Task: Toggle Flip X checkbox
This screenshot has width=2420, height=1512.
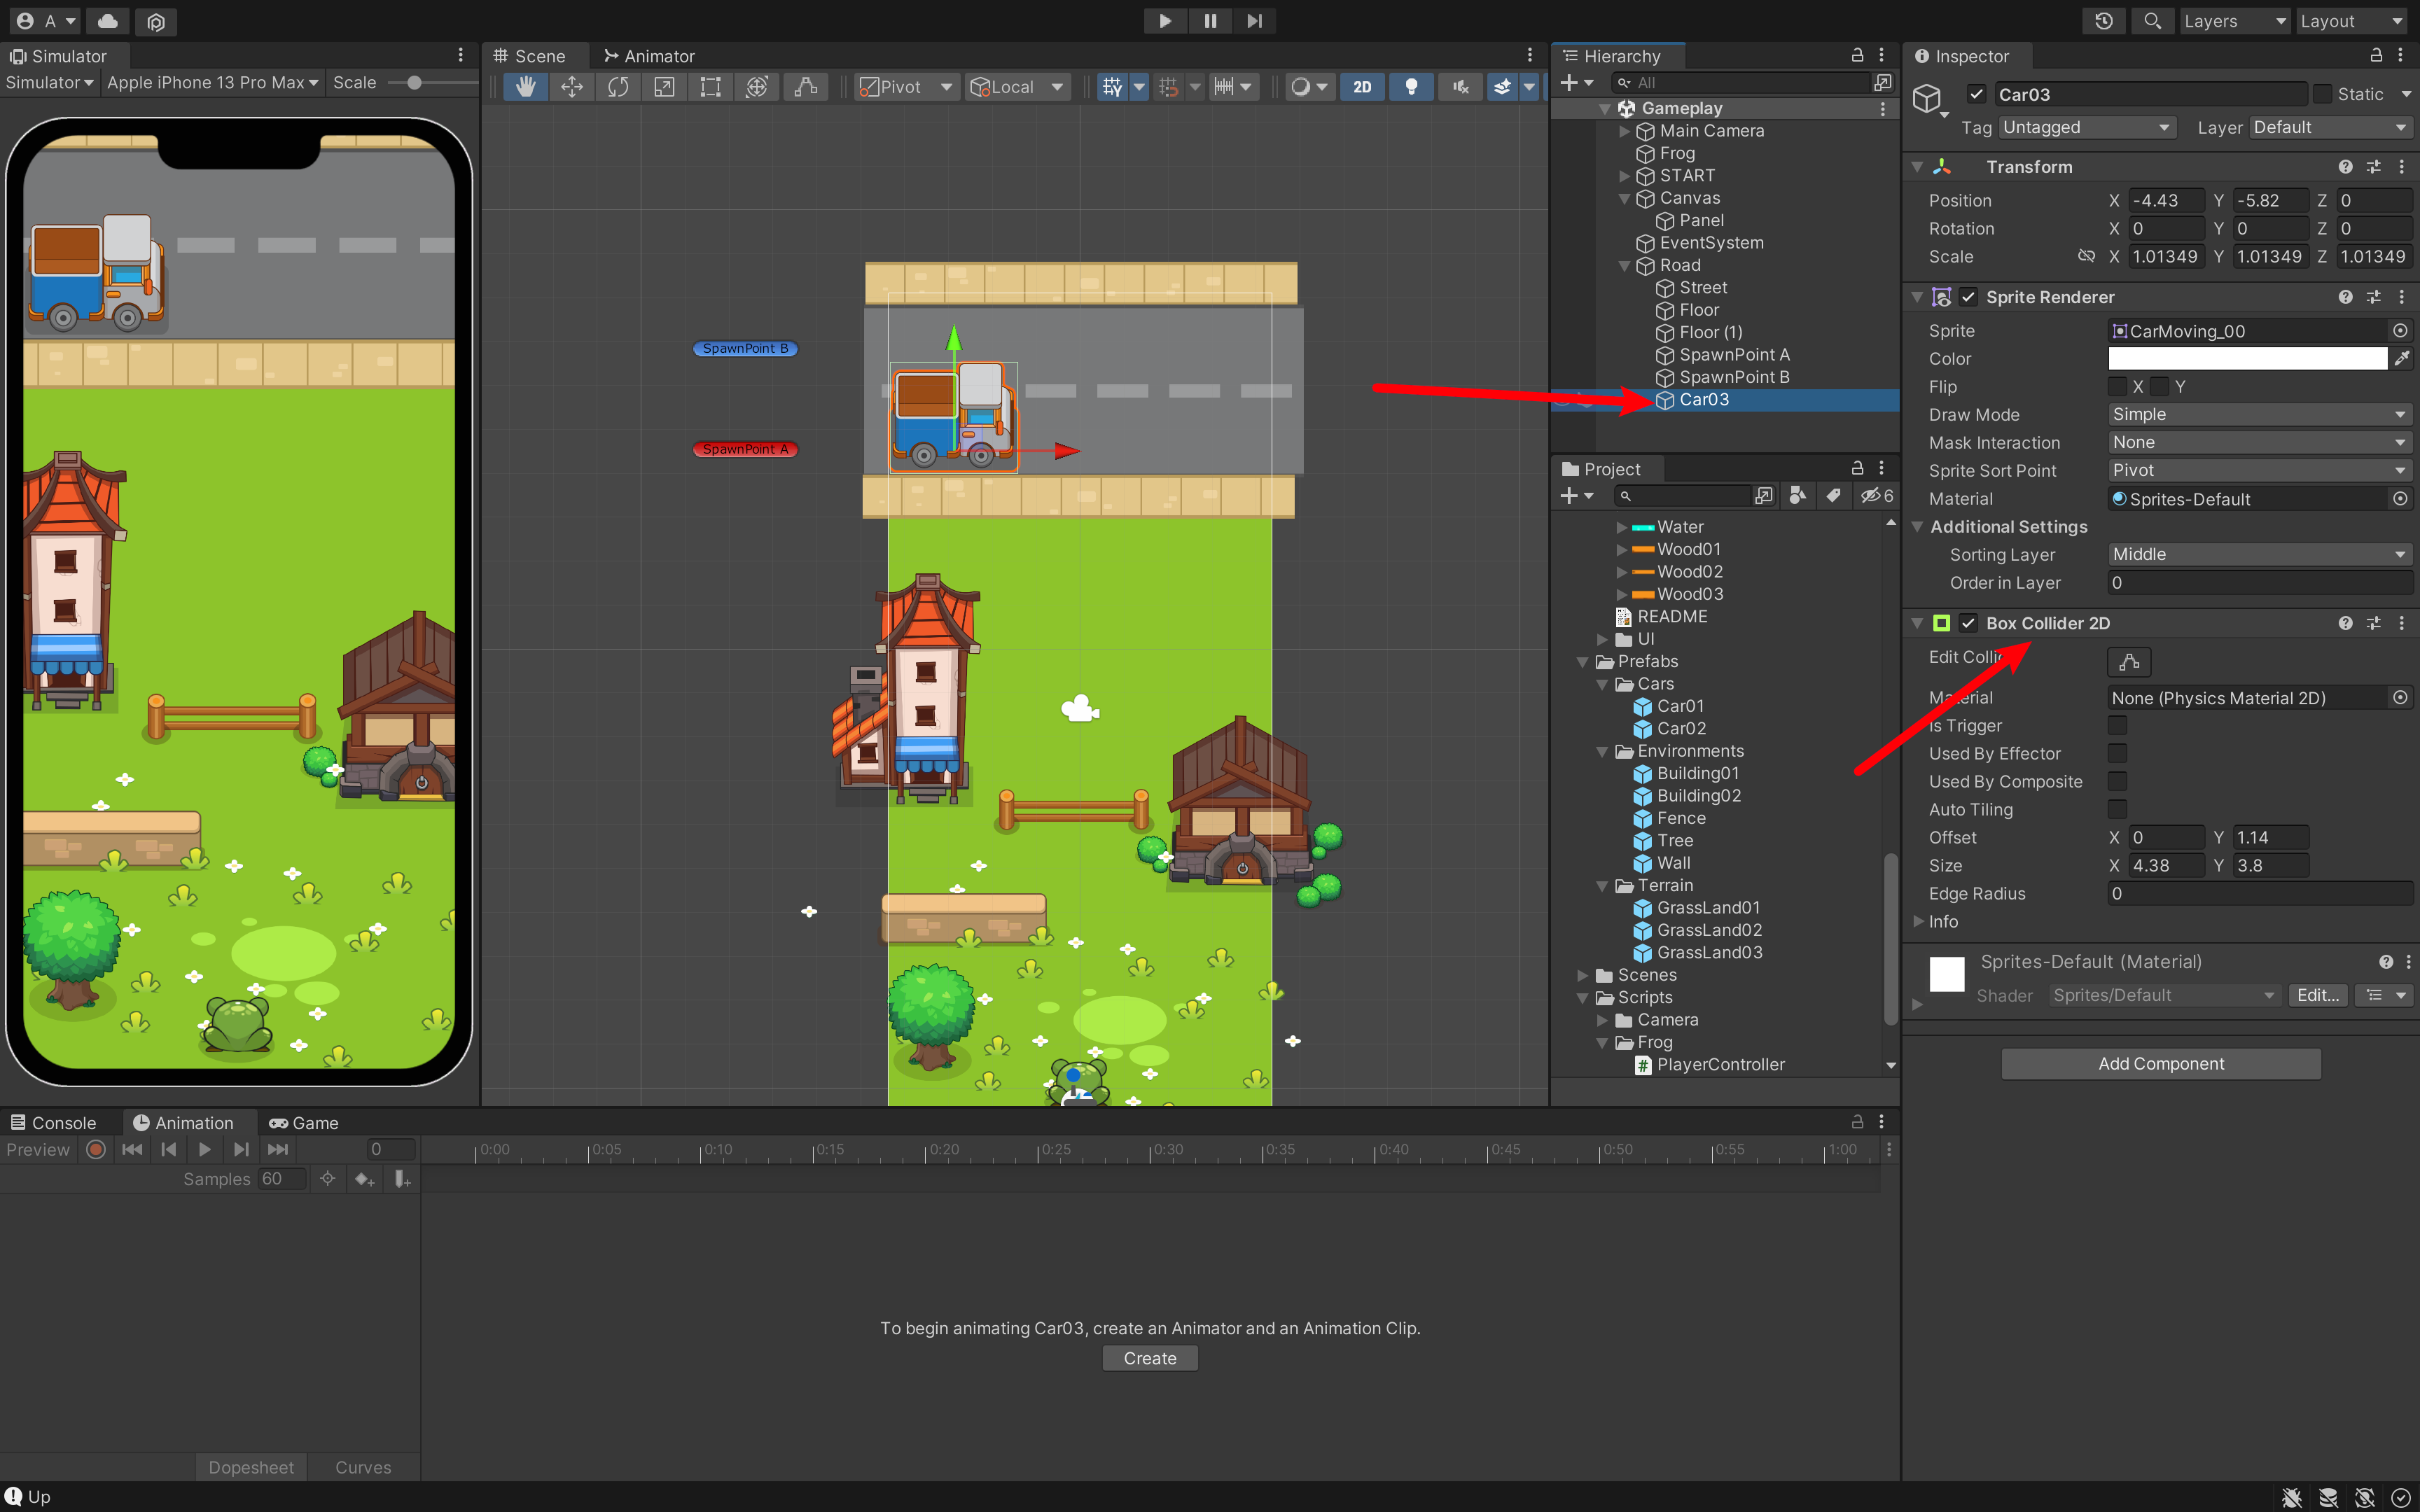Action: 2117,386
